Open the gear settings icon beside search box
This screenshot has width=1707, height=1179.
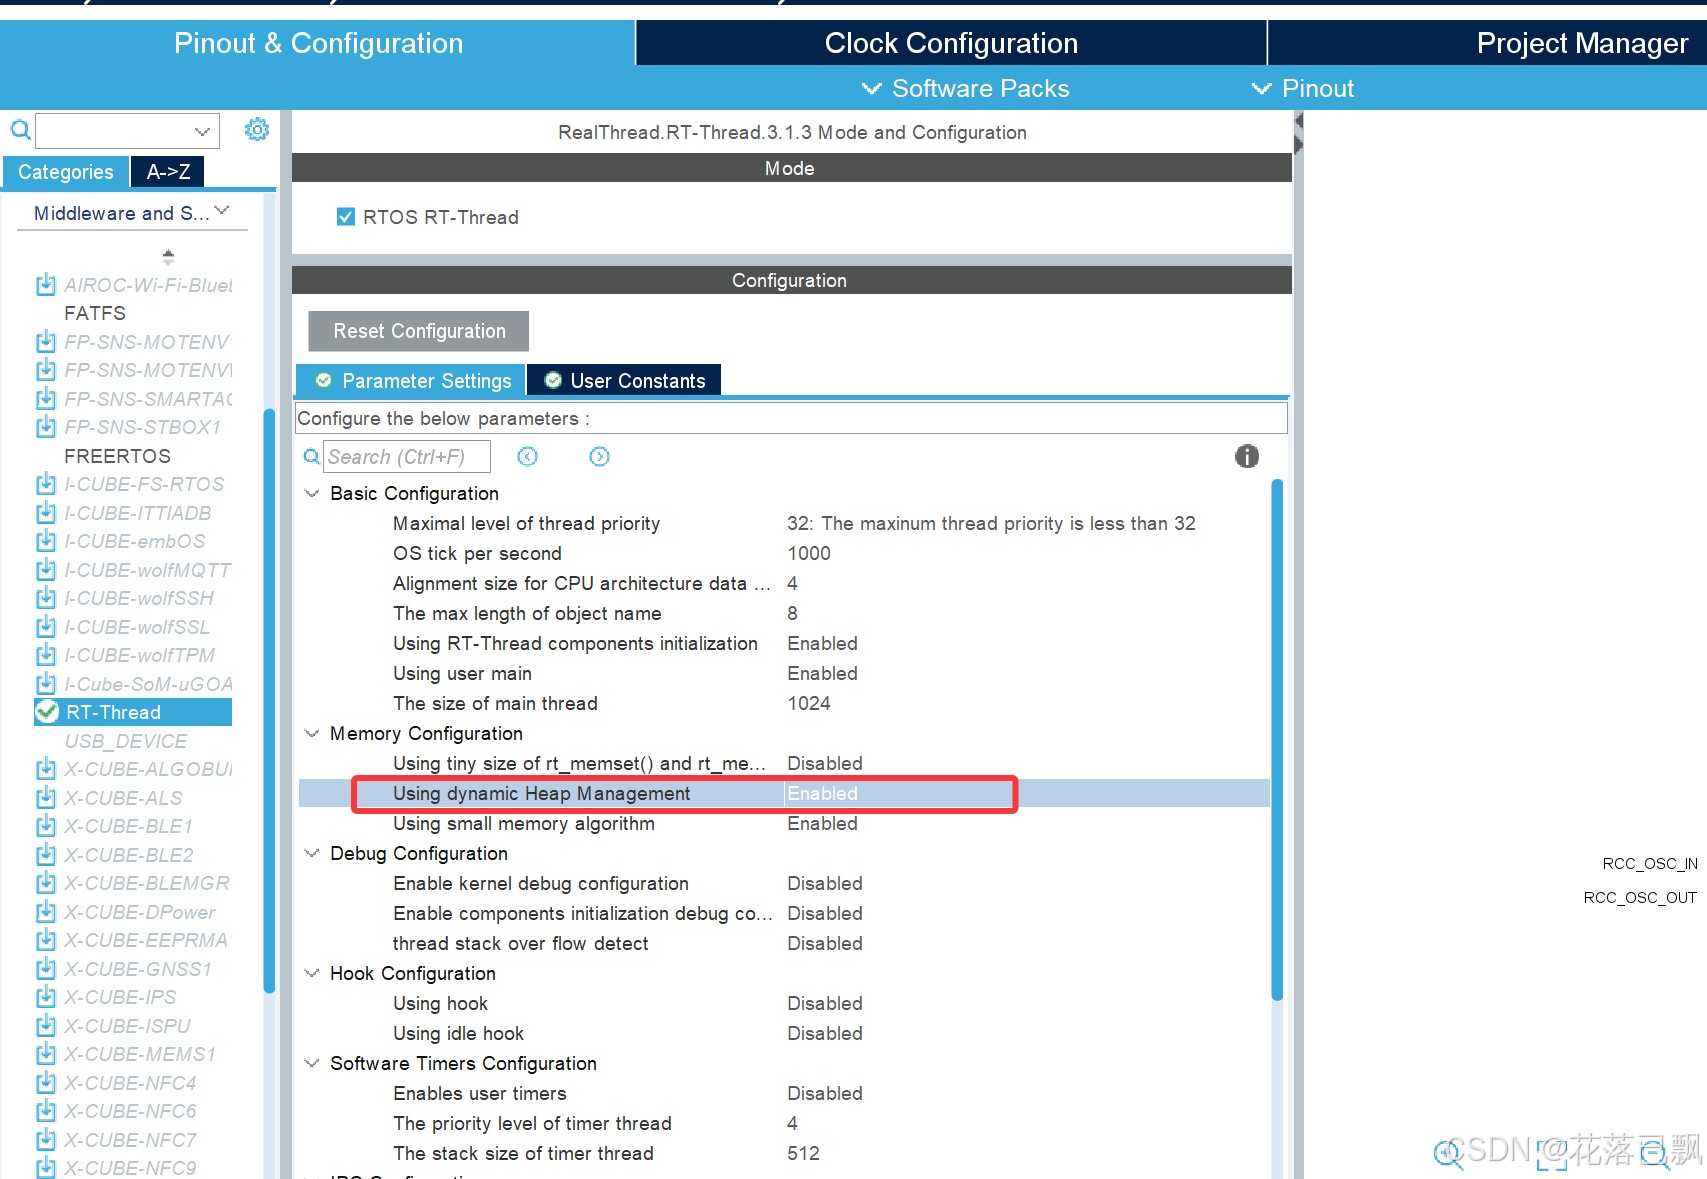click(x=257, y=129)
